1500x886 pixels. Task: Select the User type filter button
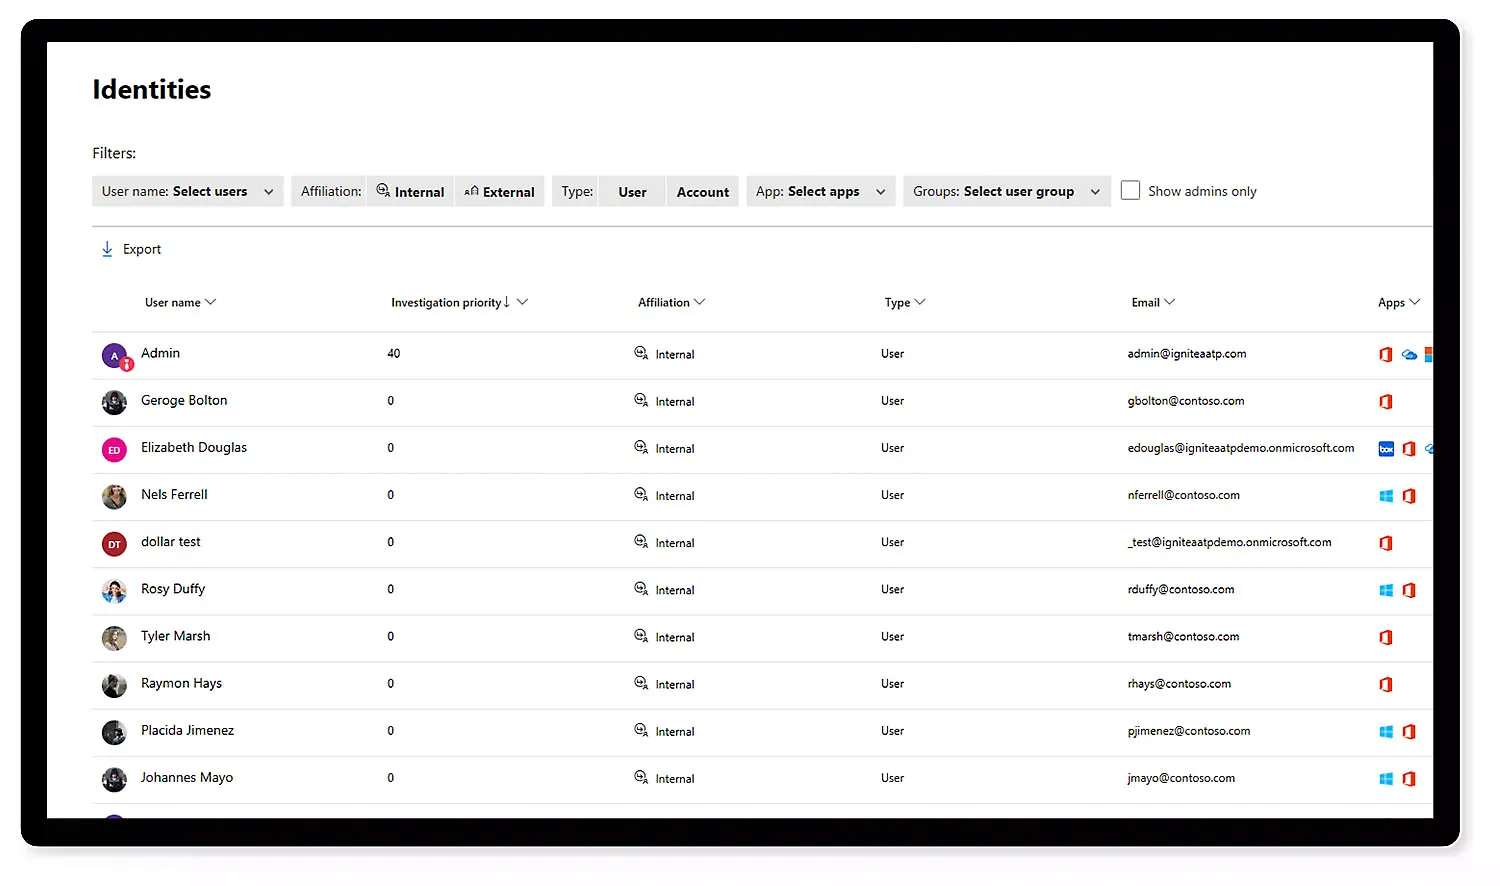632,192
